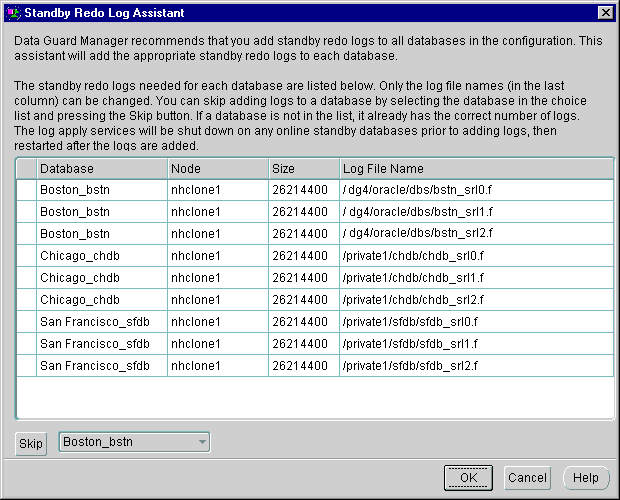Viewport: 620px width, 500px height.
Task: Edit log file name bstn_srl0.f
Action: (x=475, y=188)
